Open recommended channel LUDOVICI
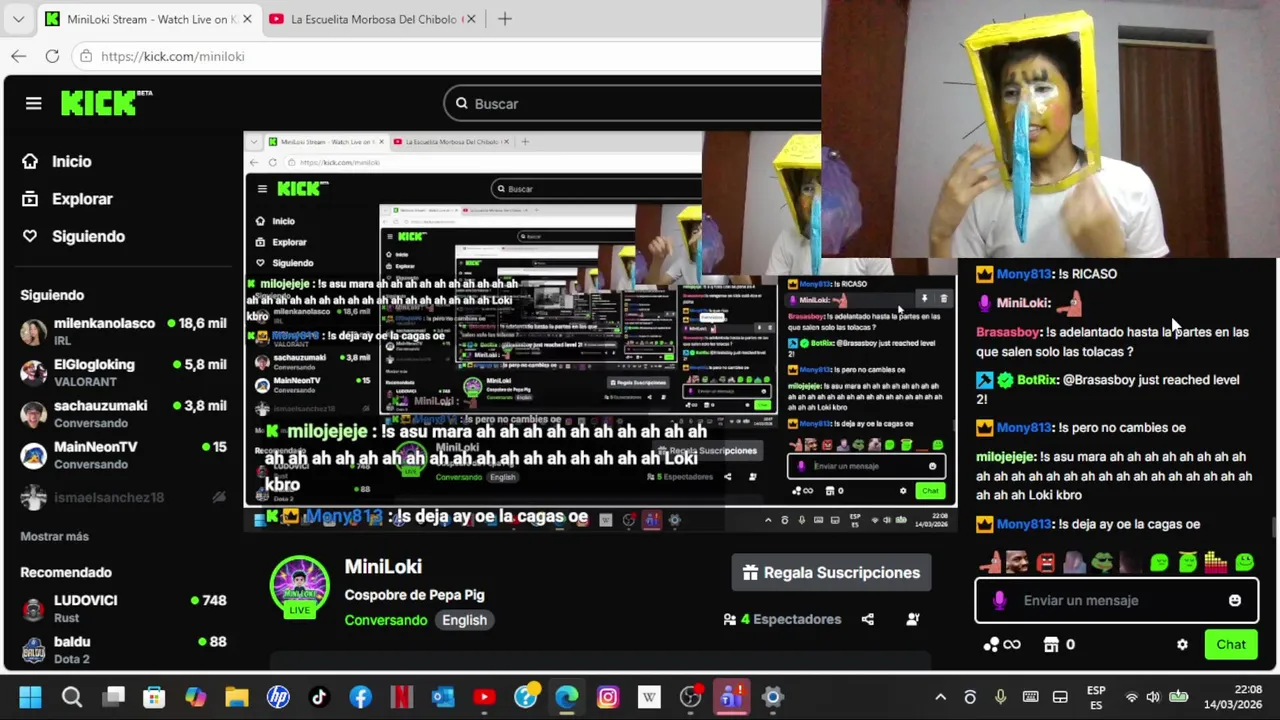Image resolution: width=1280 pixels, height=720 pixels. point(124,608)
